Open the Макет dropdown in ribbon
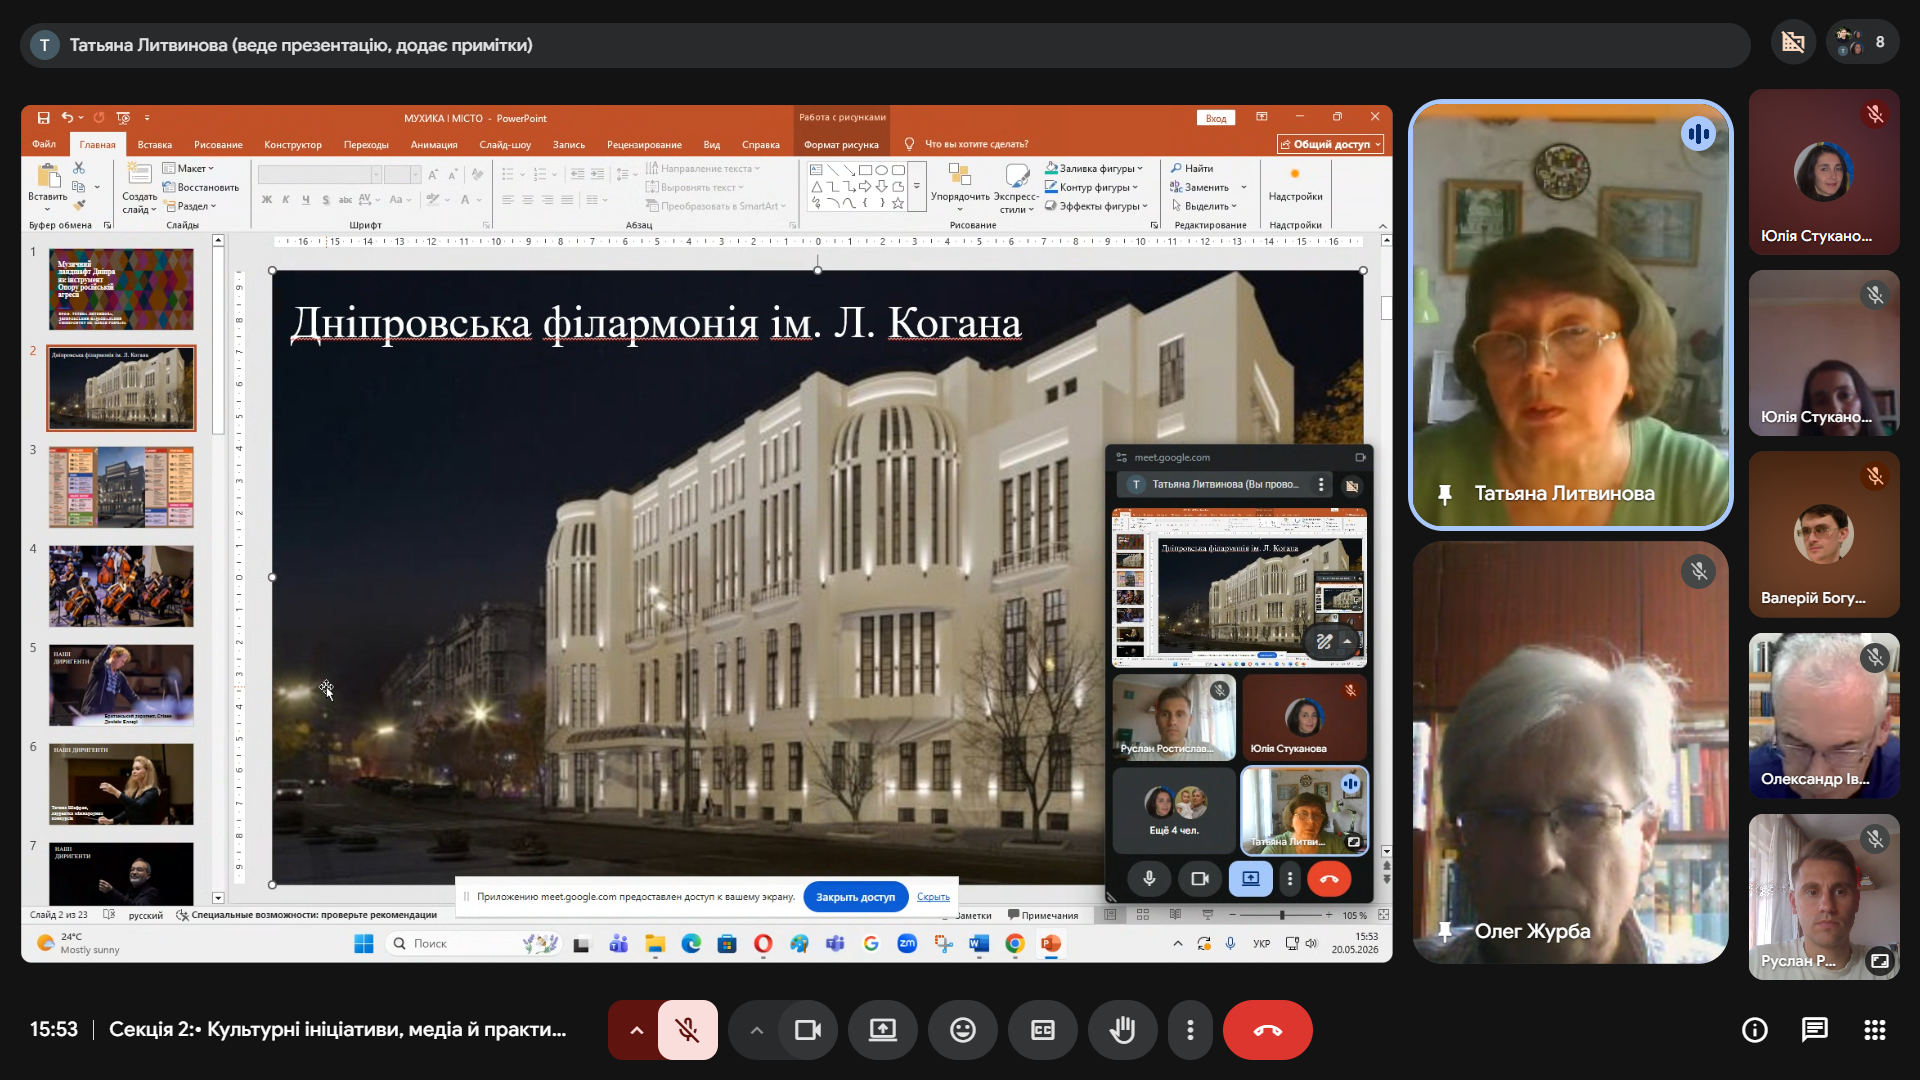Image resolution: width=1920 pixels, height=1080 pixels. click(189, 168)
